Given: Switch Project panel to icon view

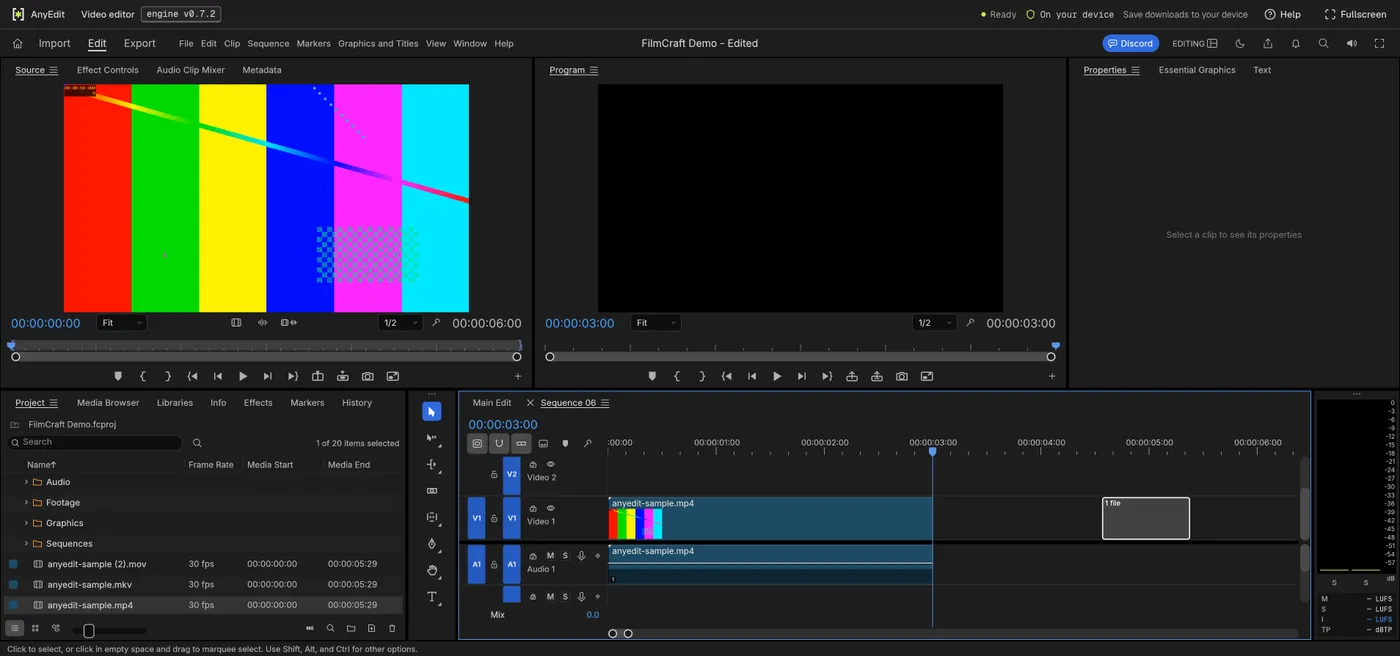Looking at the screenshot, I should pyautogui.click(x=35, y=628).
